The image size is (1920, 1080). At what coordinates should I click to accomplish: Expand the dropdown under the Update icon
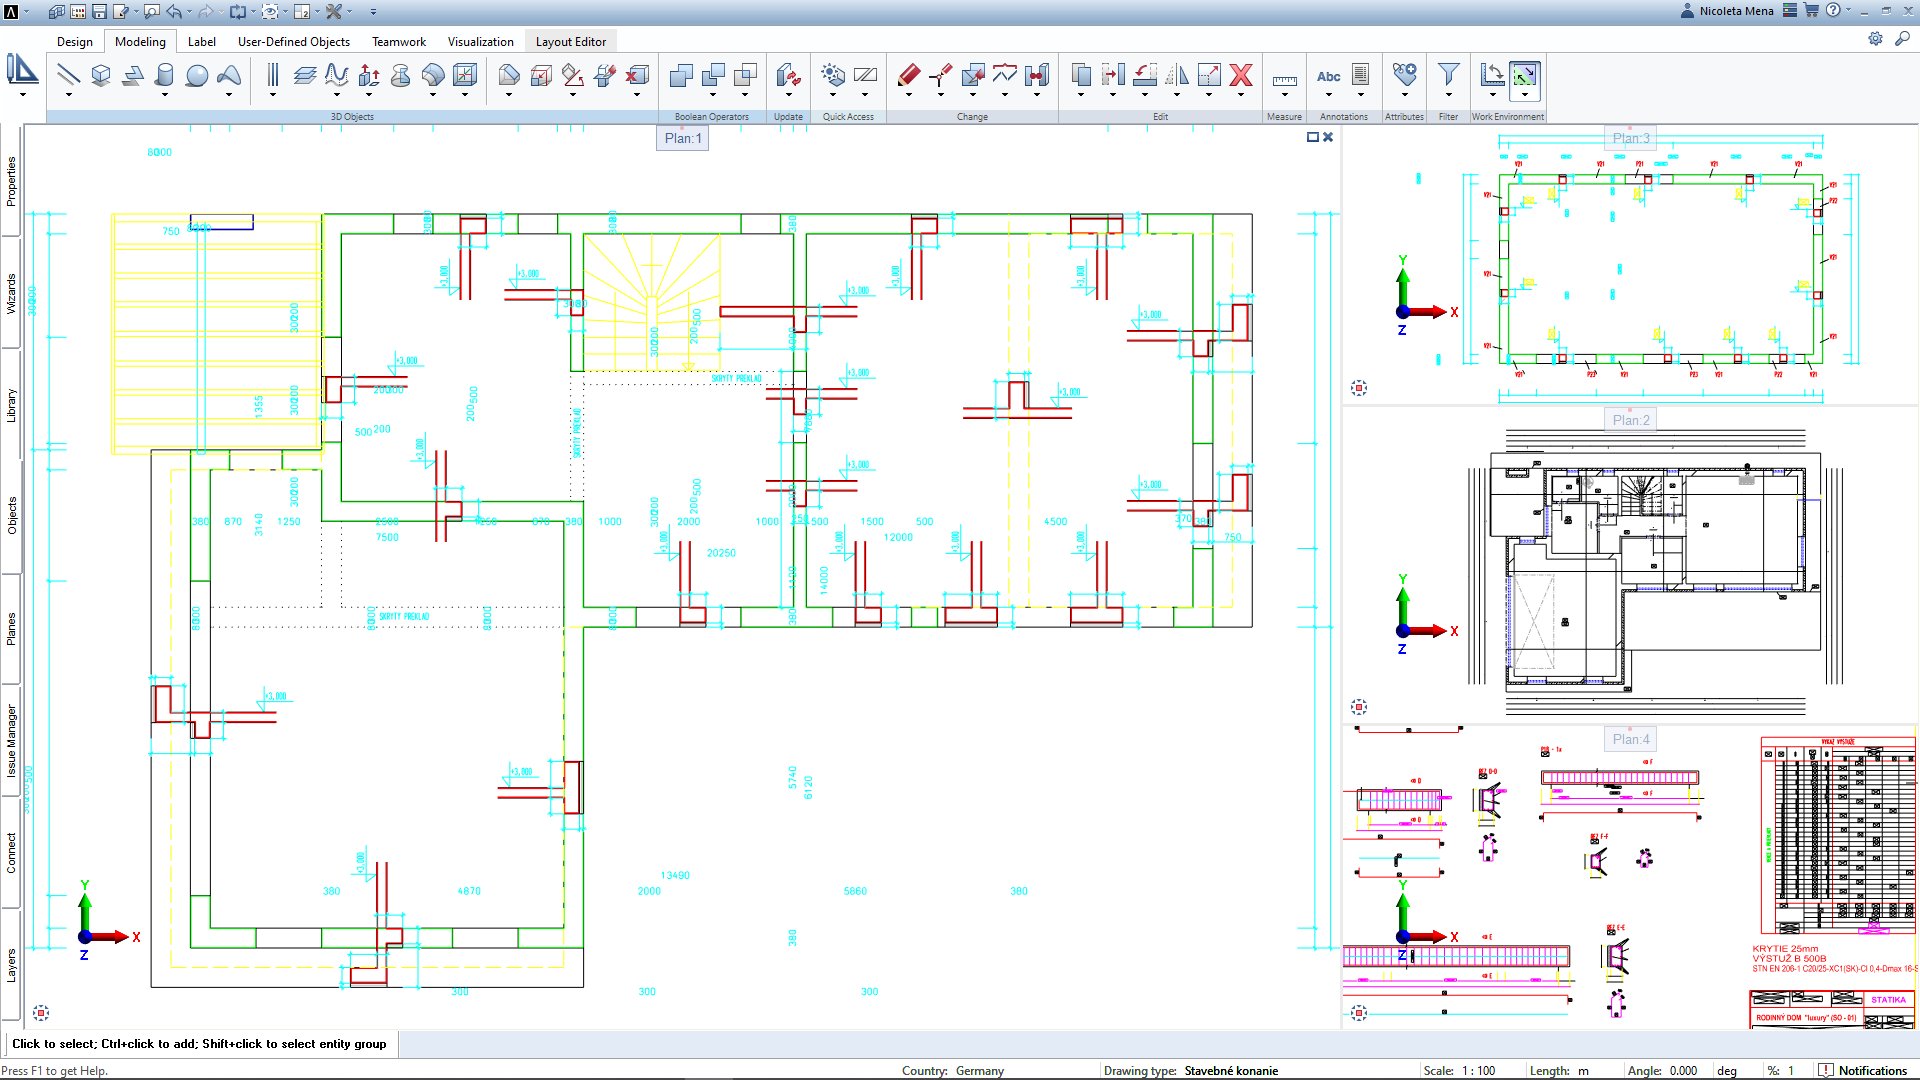(788, 96)
